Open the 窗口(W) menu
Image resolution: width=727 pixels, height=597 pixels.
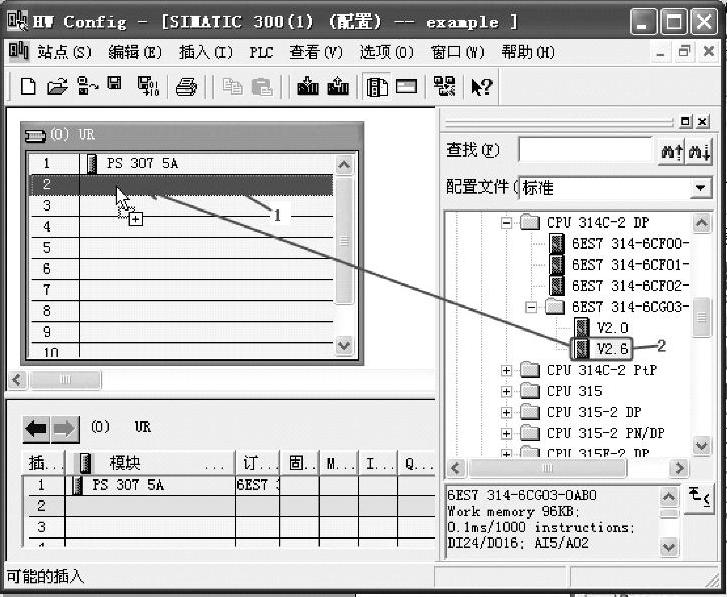[458, 52]
